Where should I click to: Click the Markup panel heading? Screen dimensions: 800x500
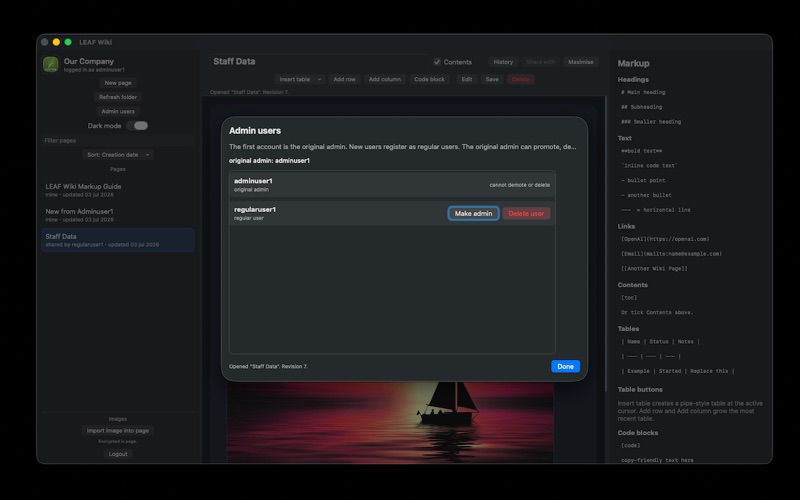pyautogui.click(x=633, y=63)
